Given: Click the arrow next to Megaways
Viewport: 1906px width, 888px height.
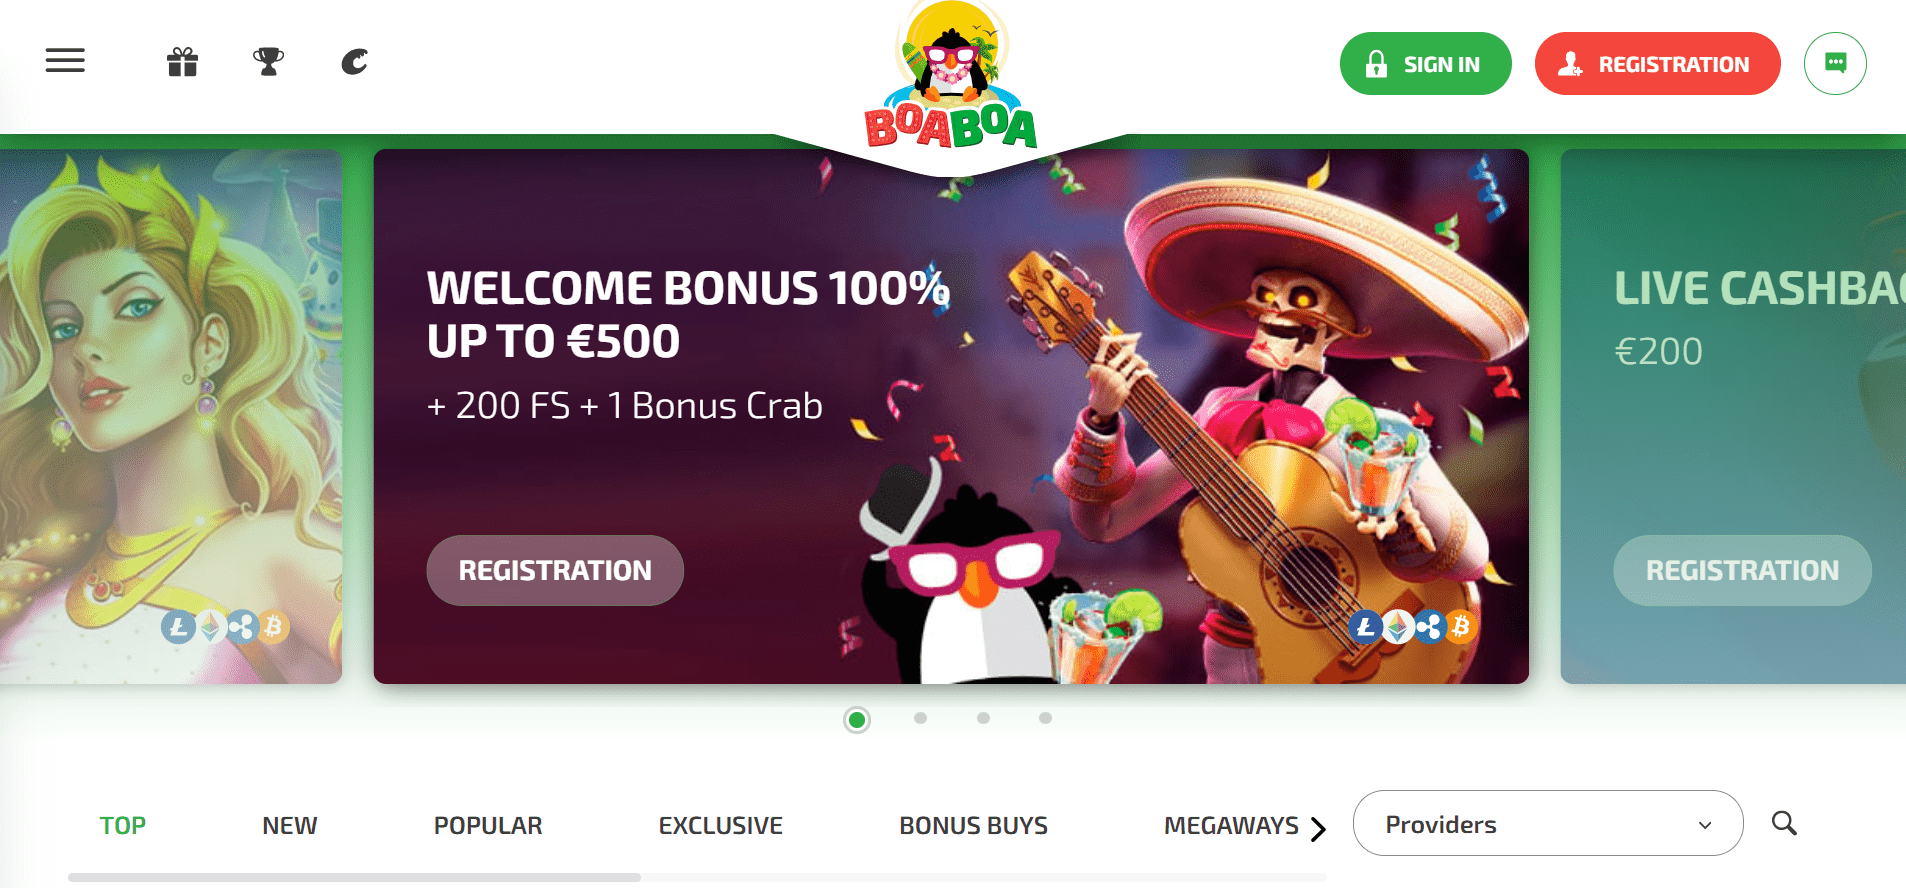Looking at the screenshot, I should tap(1318, 828).
